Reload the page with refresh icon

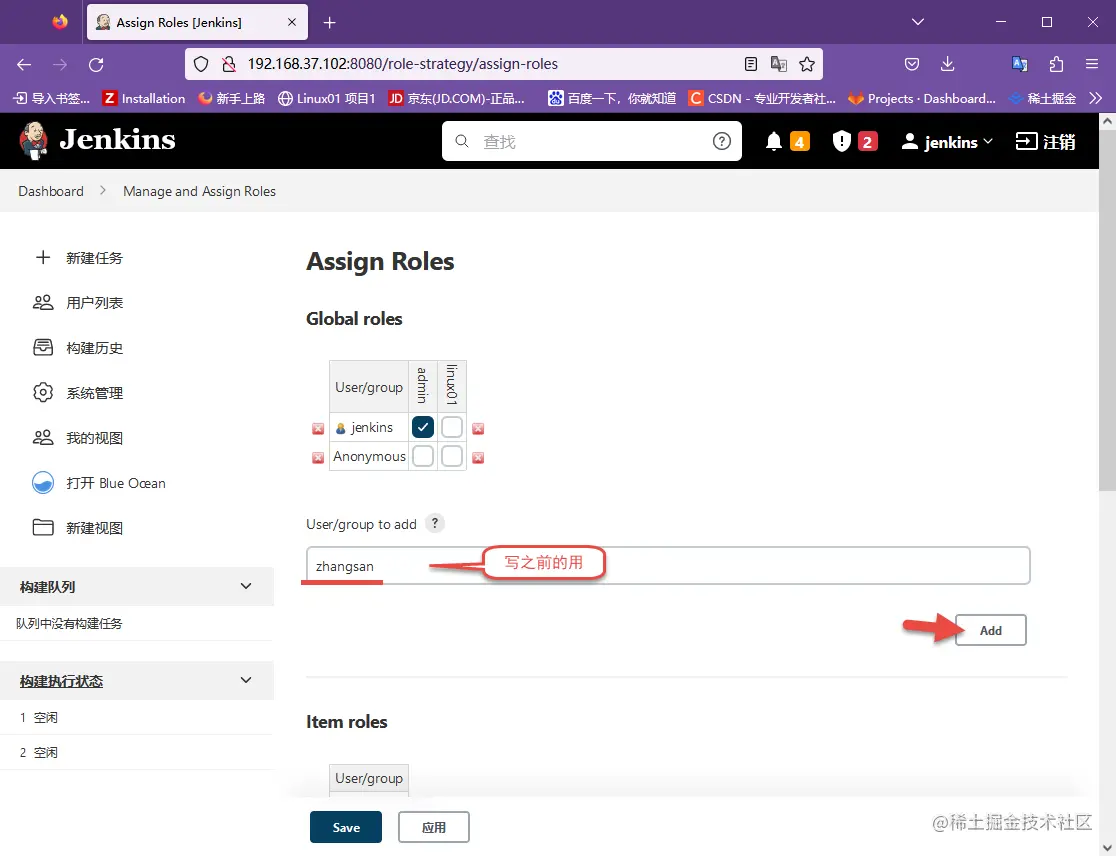click(x=96, y=64)
